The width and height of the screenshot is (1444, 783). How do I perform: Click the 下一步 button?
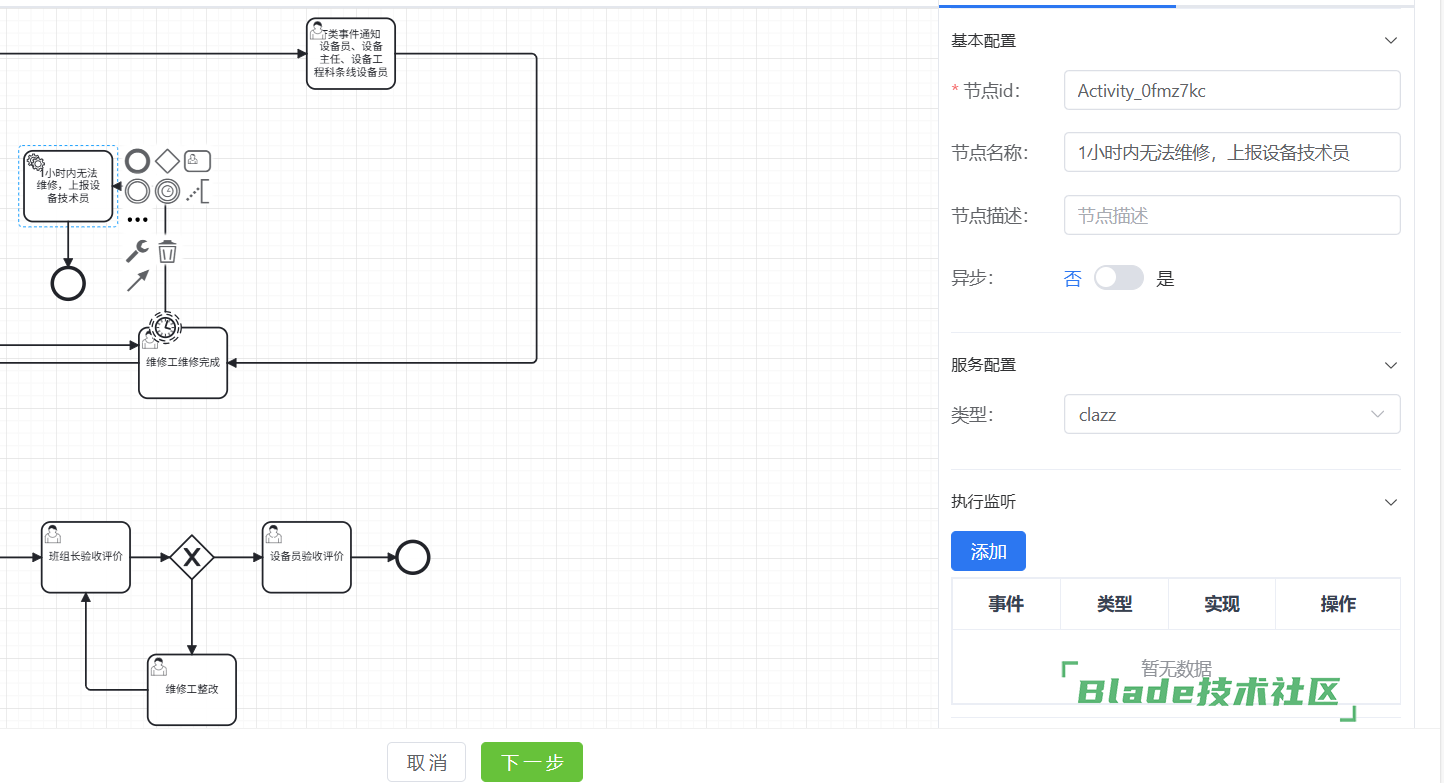(531, 762)
